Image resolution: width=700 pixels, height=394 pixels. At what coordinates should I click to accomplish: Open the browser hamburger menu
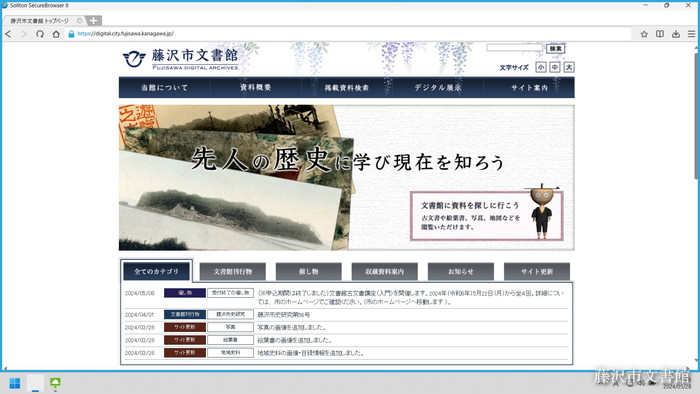(x=691, y=34)
